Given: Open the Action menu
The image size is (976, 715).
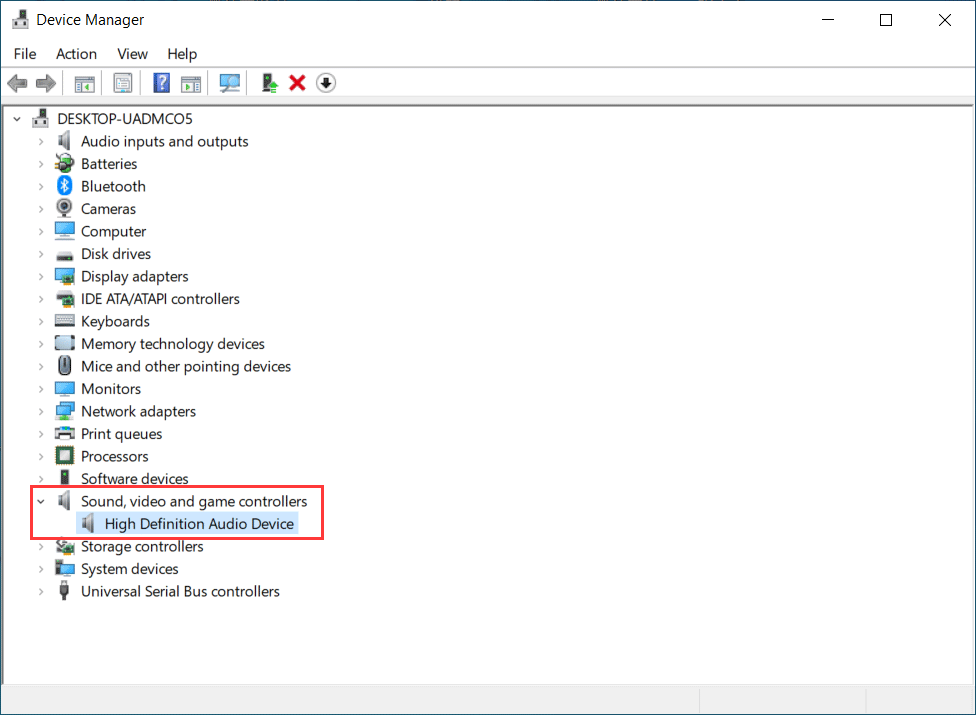Looking at the screenshot, I should 77,54.
